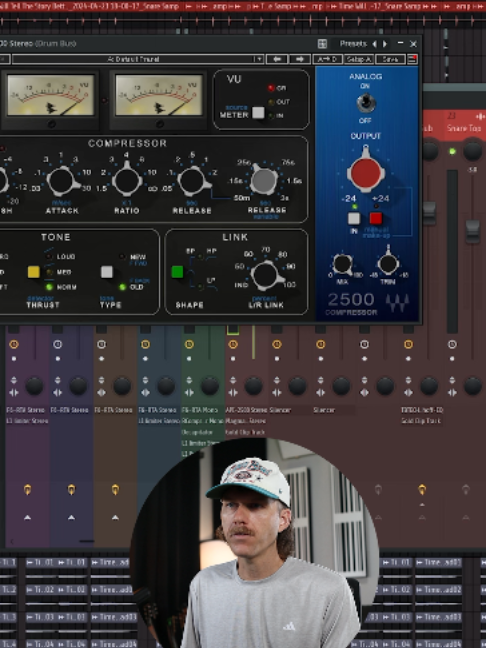
Task: Click the white tone TYPE button
Action: coord(107,272)
